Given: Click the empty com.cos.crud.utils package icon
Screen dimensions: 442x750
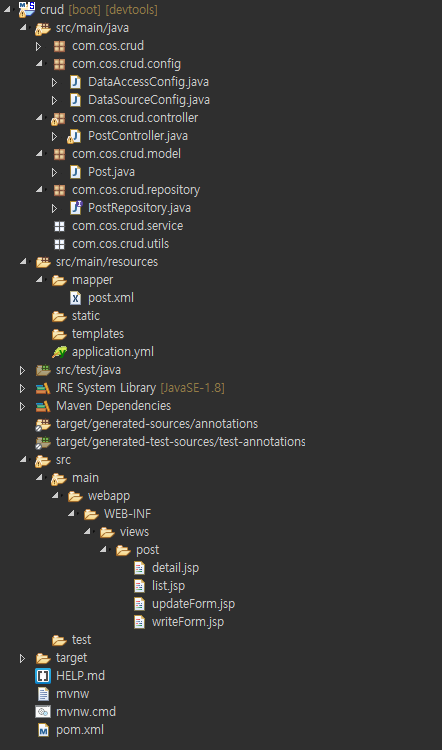Looking at the screenshot, I should (x=59, y=244).
